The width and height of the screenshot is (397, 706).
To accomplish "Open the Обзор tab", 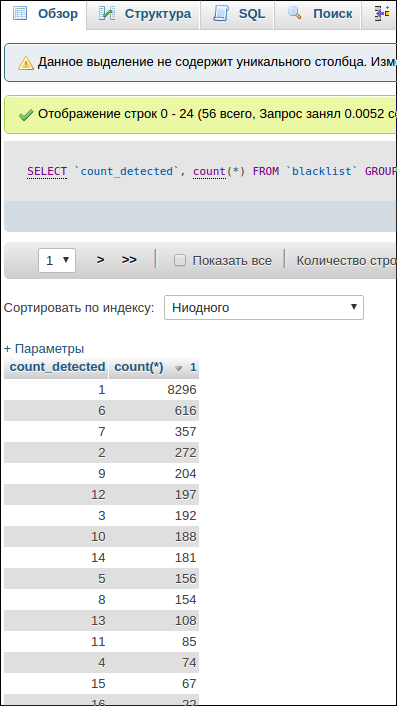I will point(45,14).
